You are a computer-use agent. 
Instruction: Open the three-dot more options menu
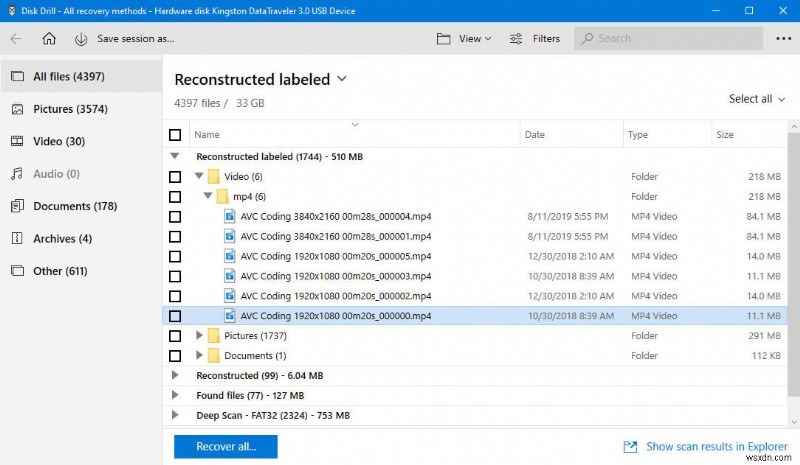(782, 39)
